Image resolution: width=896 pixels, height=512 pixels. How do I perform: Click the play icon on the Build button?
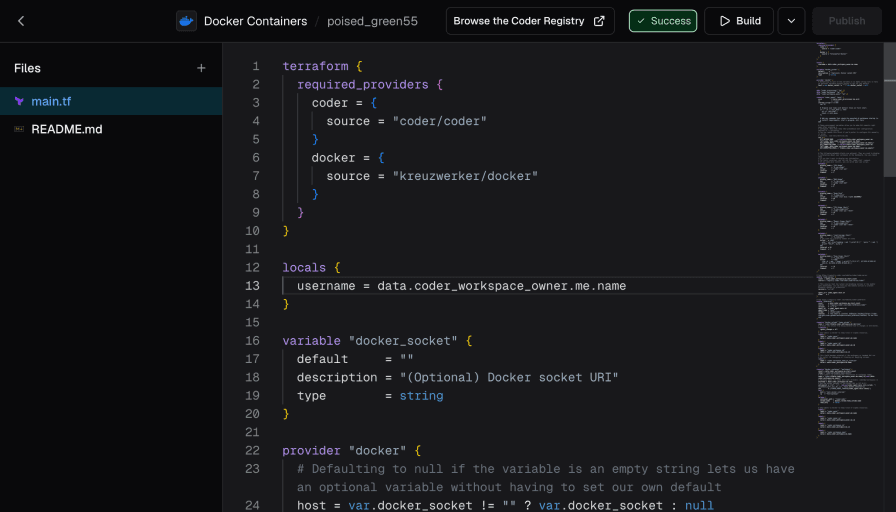(725, 21)
